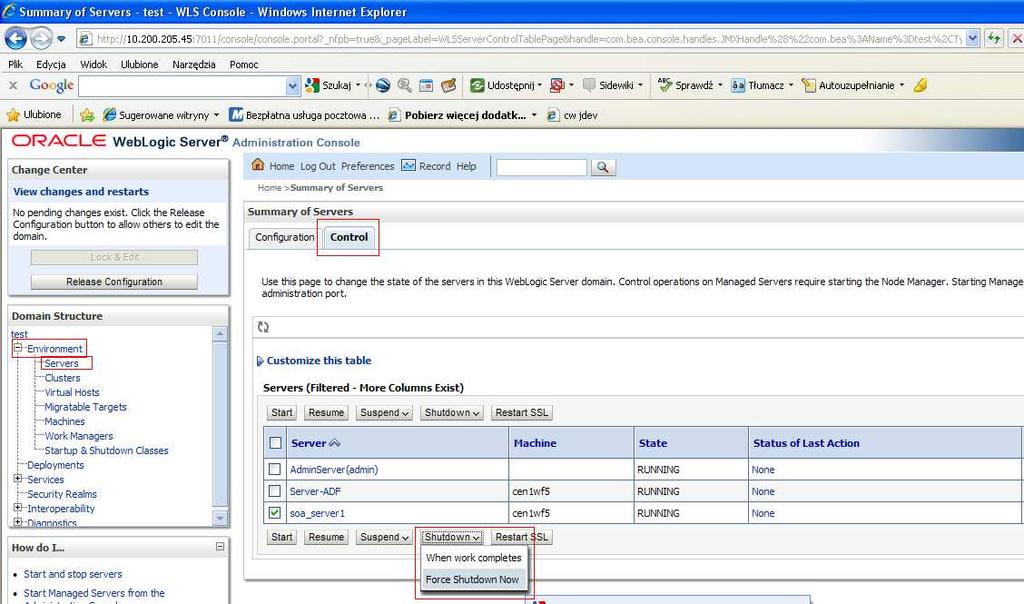Click the Autouzupełnianie autofill icon
Image resolution: width=1024 pixels, height=604 pixels.
(x=808, y=86)
